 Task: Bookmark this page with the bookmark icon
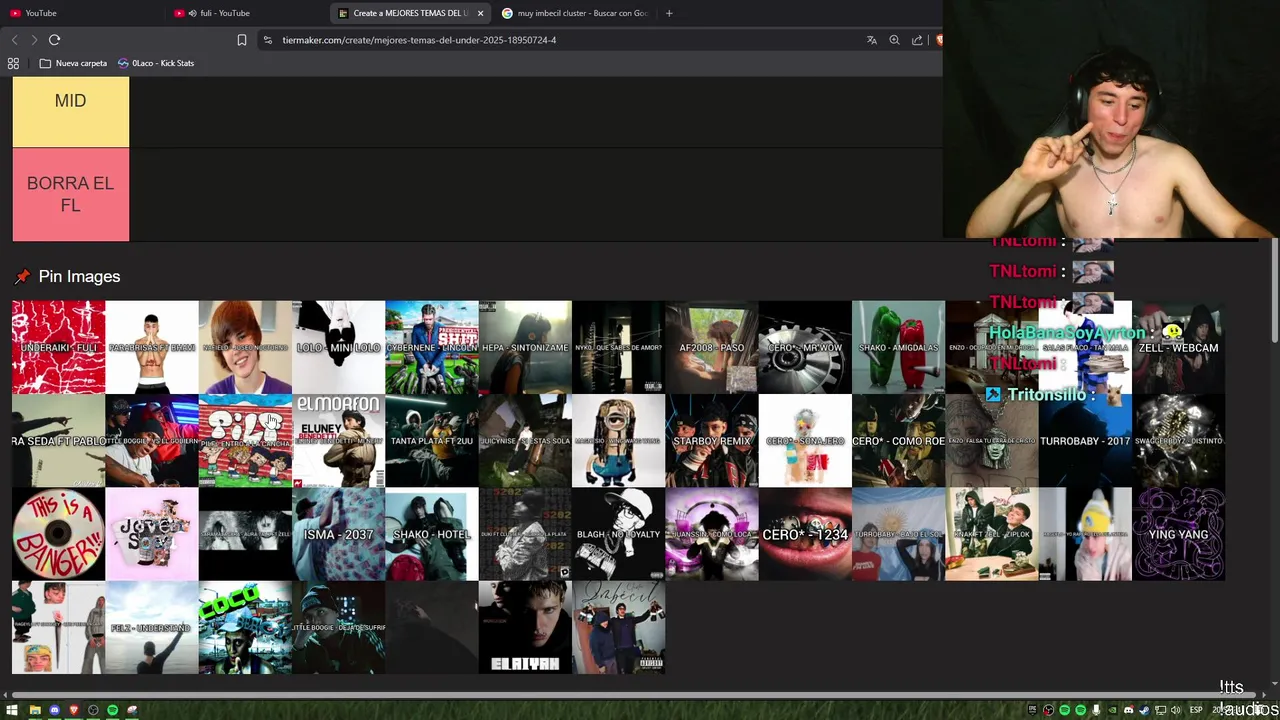click(x=241, y=40)
